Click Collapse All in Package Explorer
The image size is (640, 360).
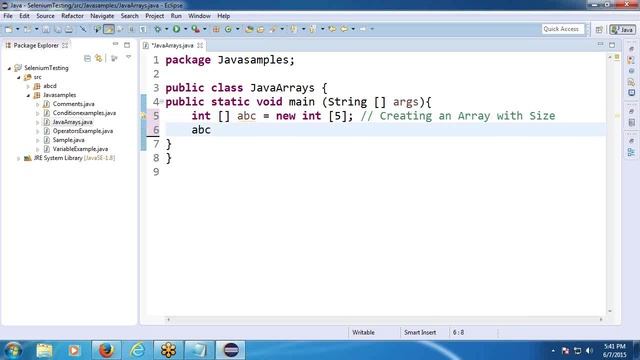tap(87, 58)
